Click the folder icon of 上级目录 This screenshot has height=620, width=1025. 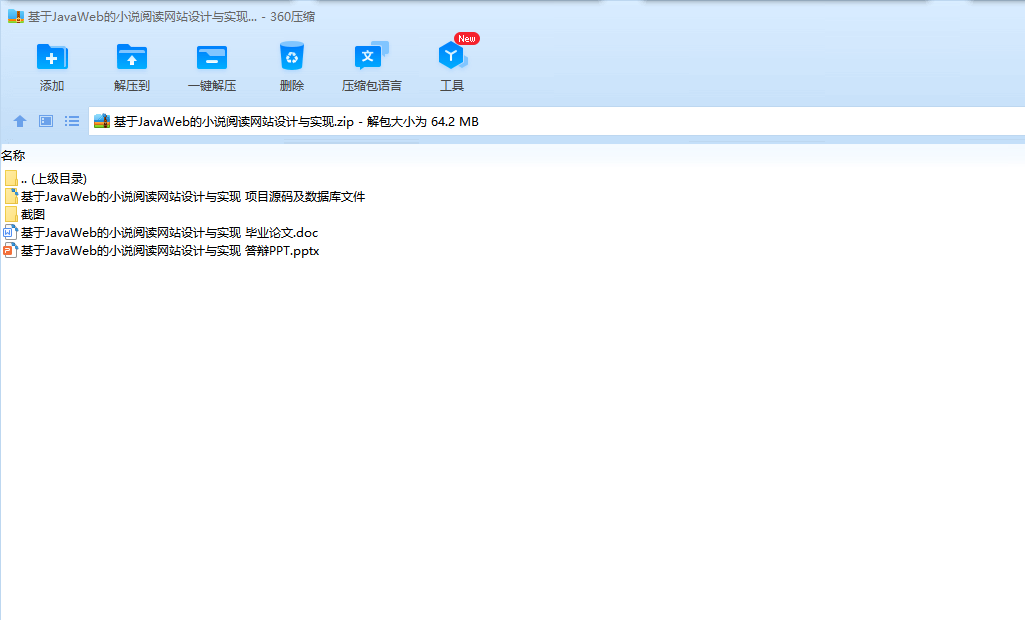10,179
